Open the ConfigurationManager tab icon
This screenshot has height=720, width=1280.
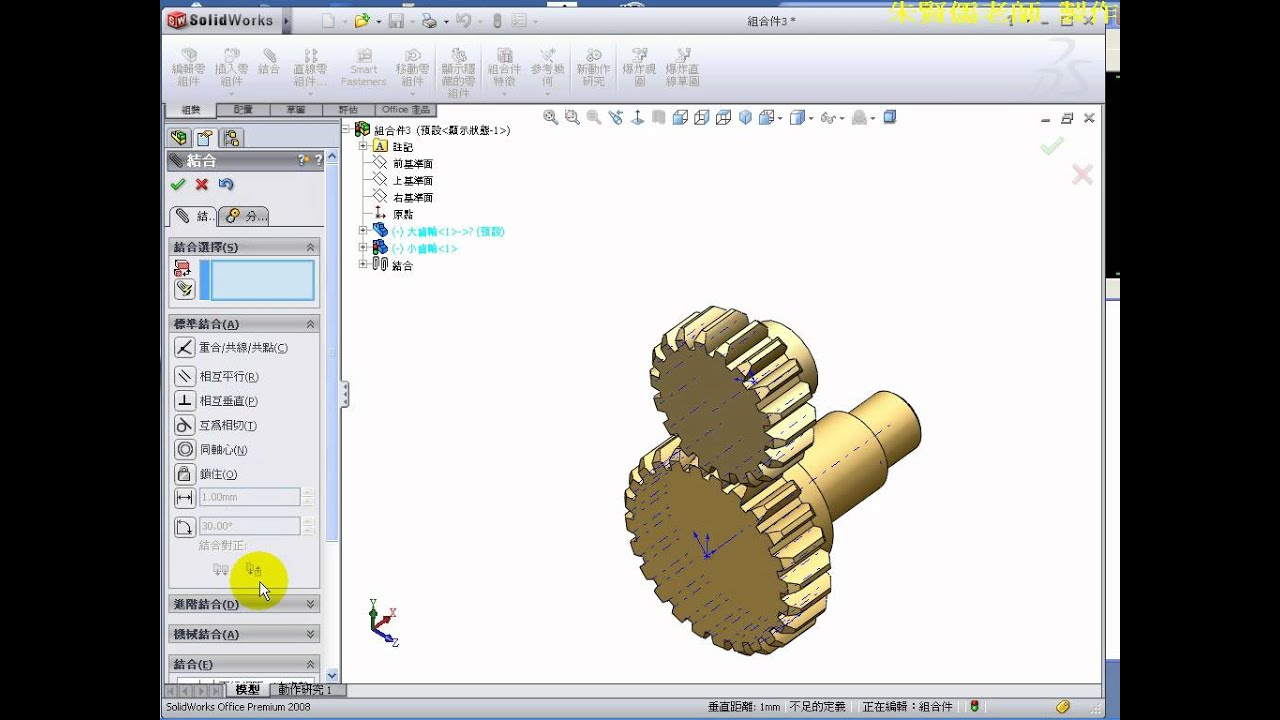(231, 138)
